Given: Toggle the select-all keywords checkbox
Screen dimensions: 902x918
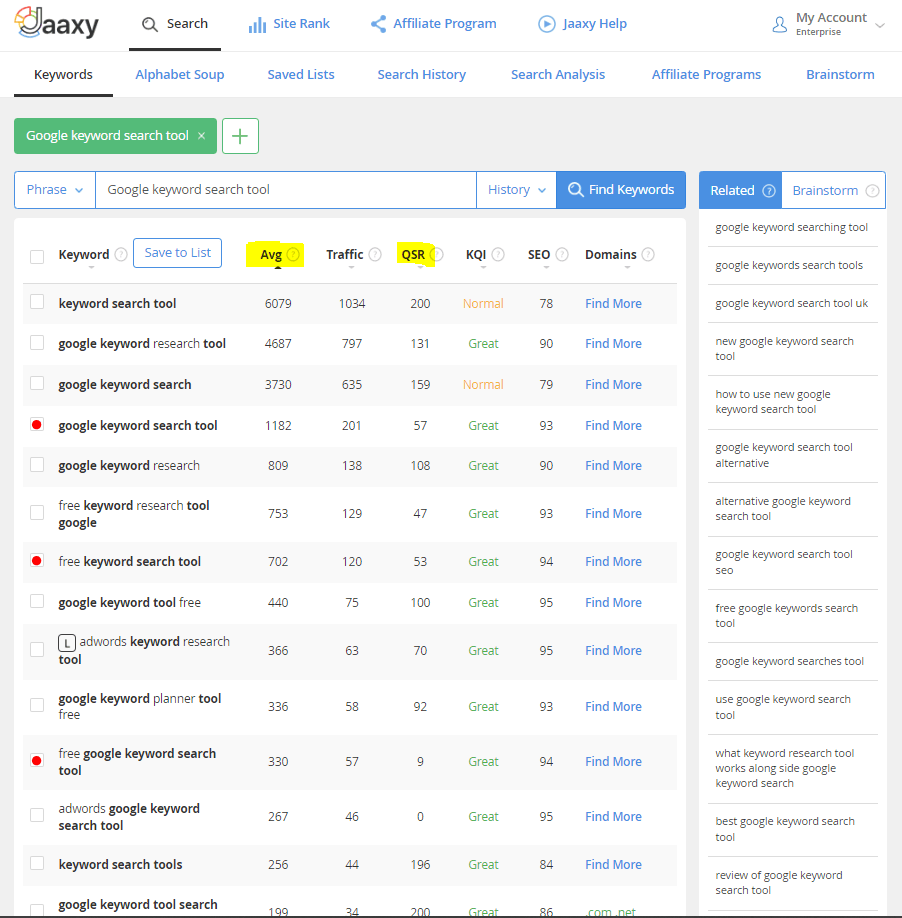Looking at the screenshot, I should click(x=37, y=256).
